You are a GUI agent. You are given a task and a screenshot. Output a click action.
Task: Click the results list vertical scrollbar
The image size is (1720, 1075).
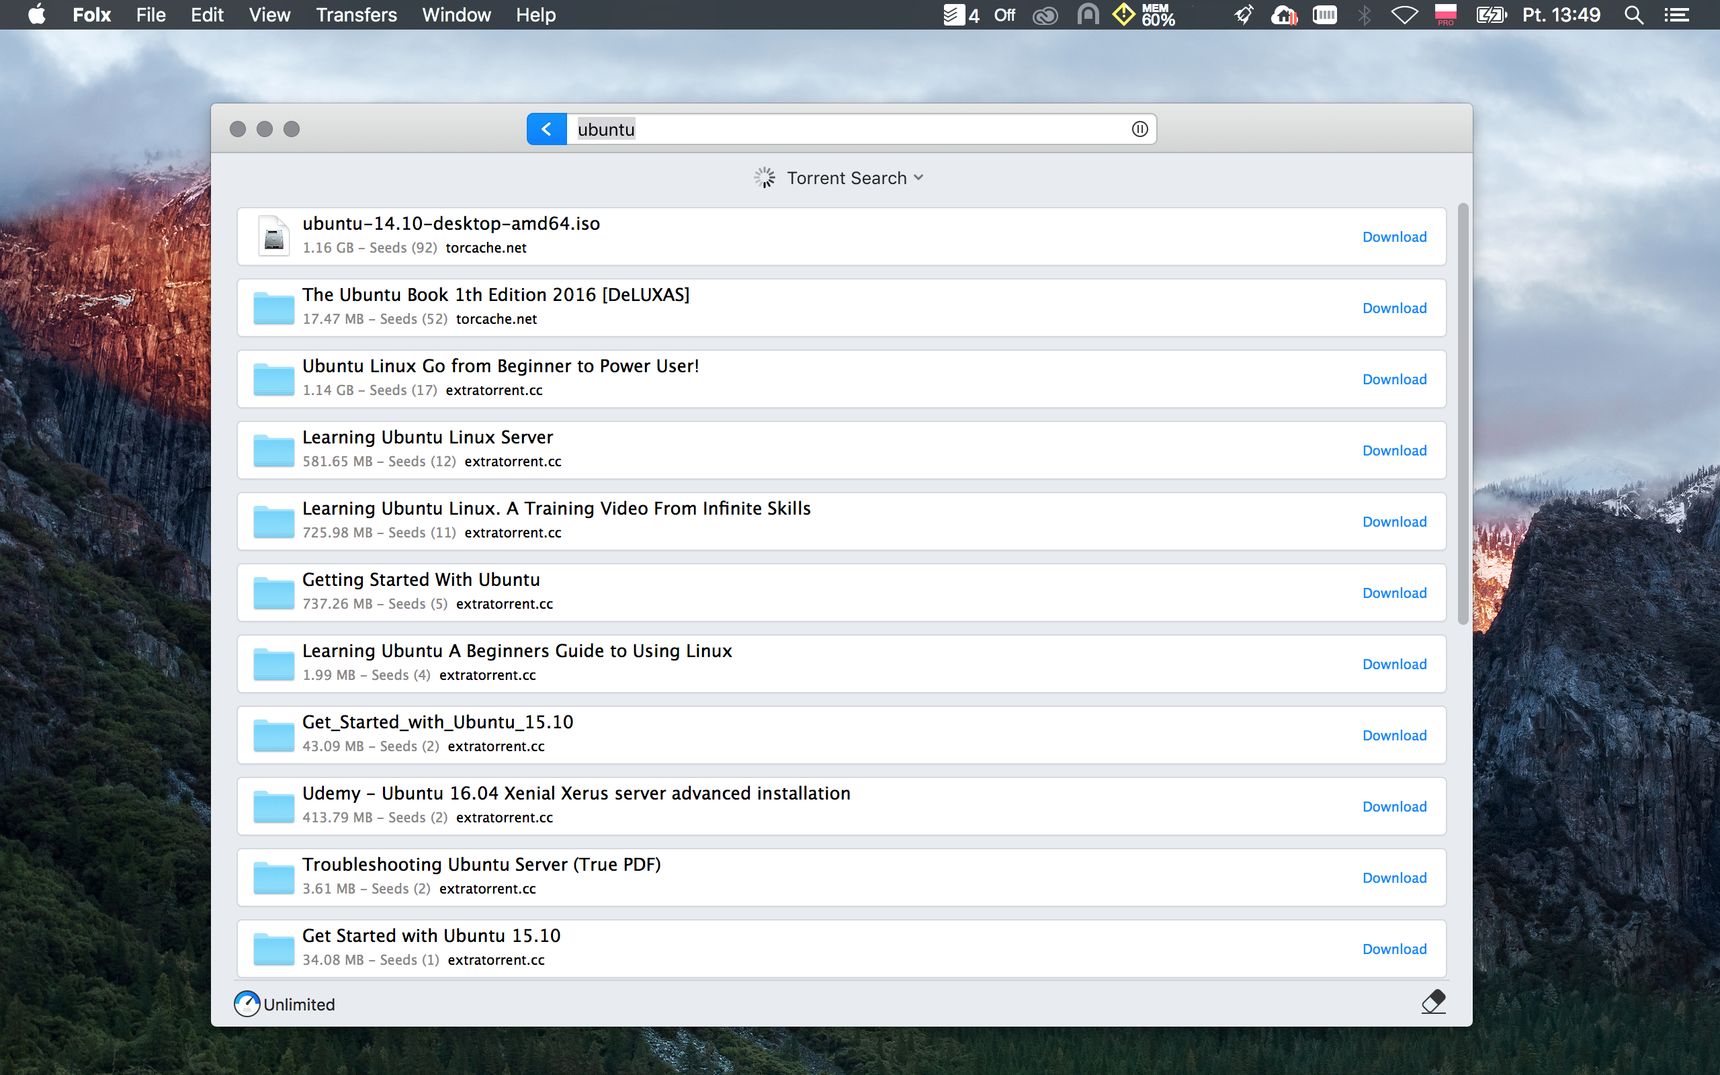(x=1463, y=414)
